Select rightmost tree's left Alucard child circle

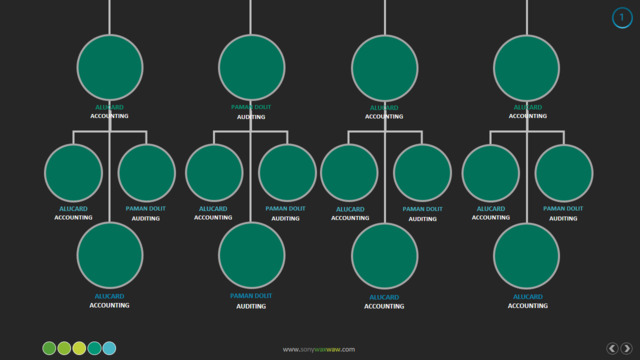pos(491,173)
